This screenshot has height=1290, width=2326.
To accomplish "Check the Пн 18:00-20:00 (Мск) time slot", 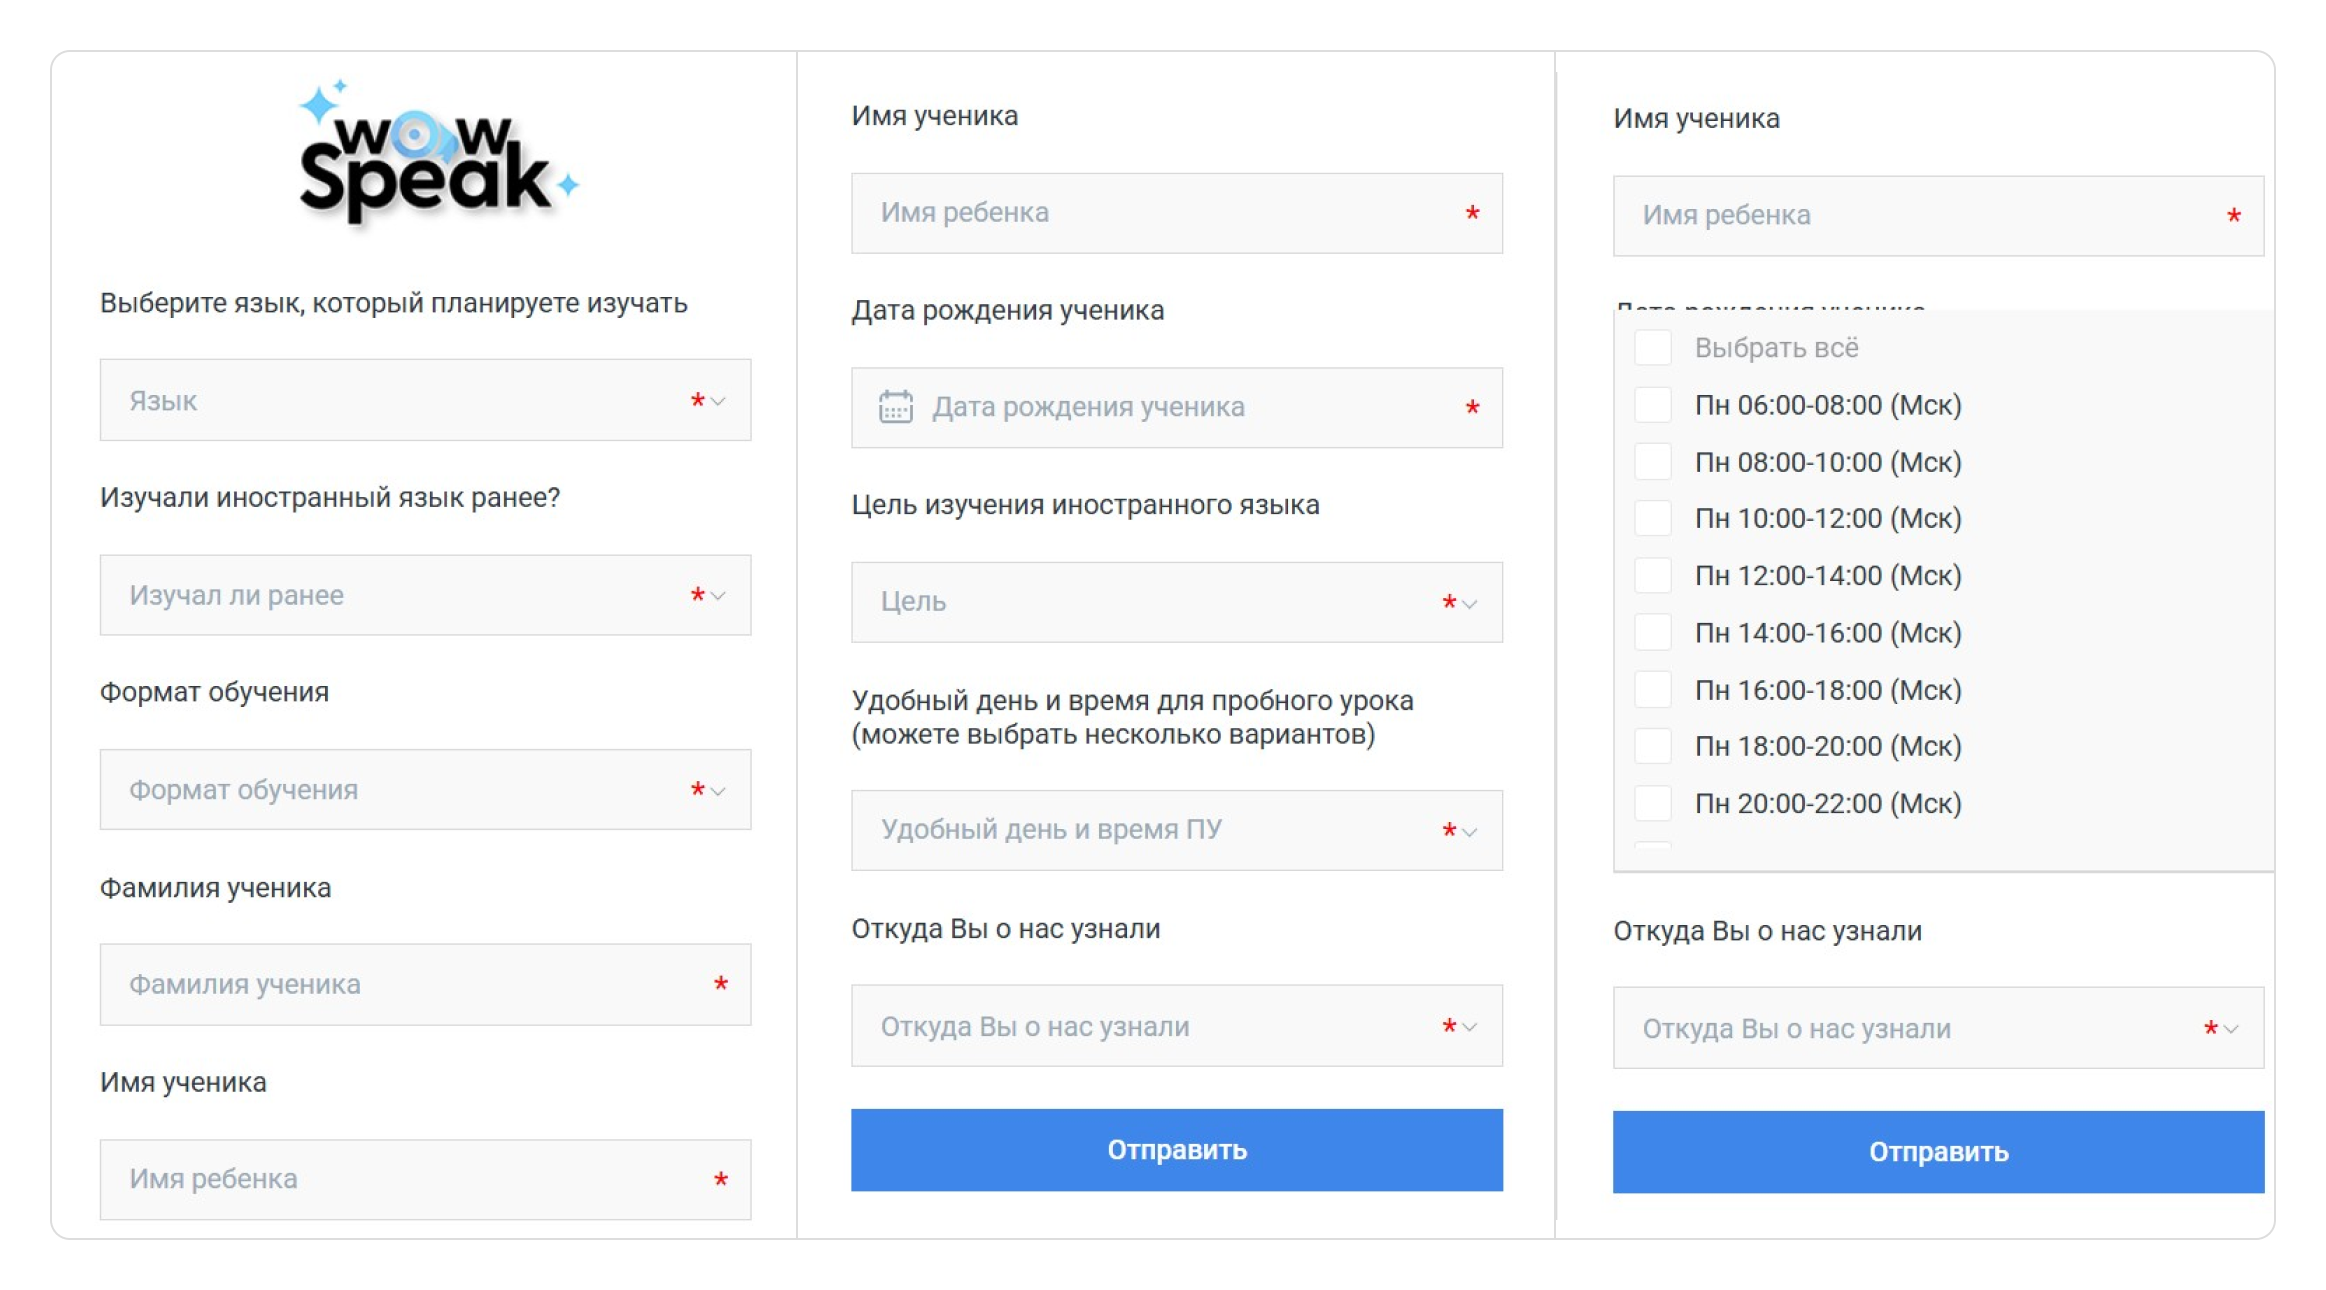I will pyautogui.click(x=1652, y=746).
